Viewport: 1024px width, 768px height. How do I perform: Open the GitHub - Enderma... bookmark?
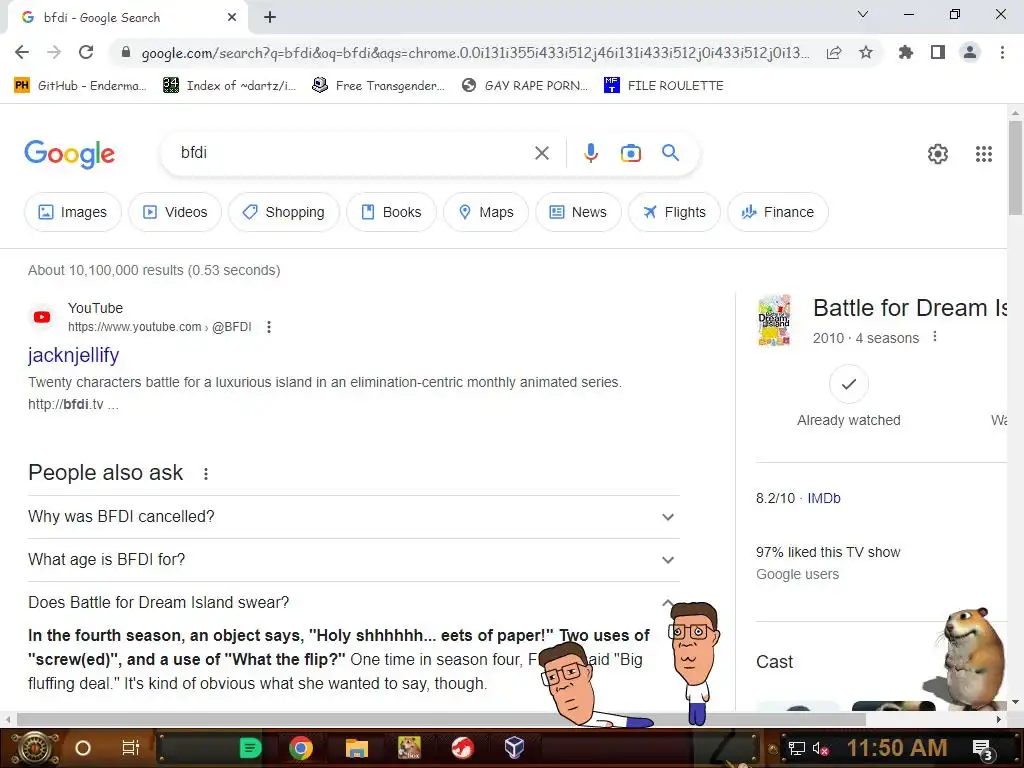80,86
